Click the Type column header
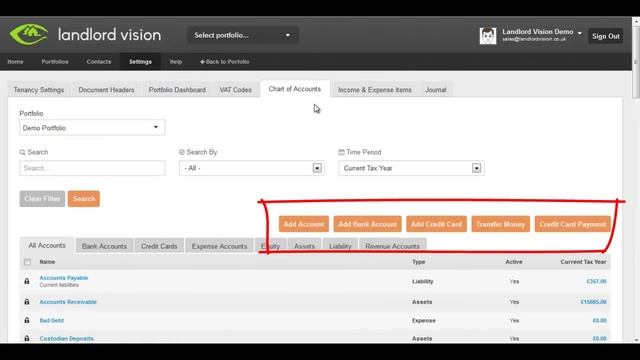Viewport: 640px width, 360px height. [418, 262]
